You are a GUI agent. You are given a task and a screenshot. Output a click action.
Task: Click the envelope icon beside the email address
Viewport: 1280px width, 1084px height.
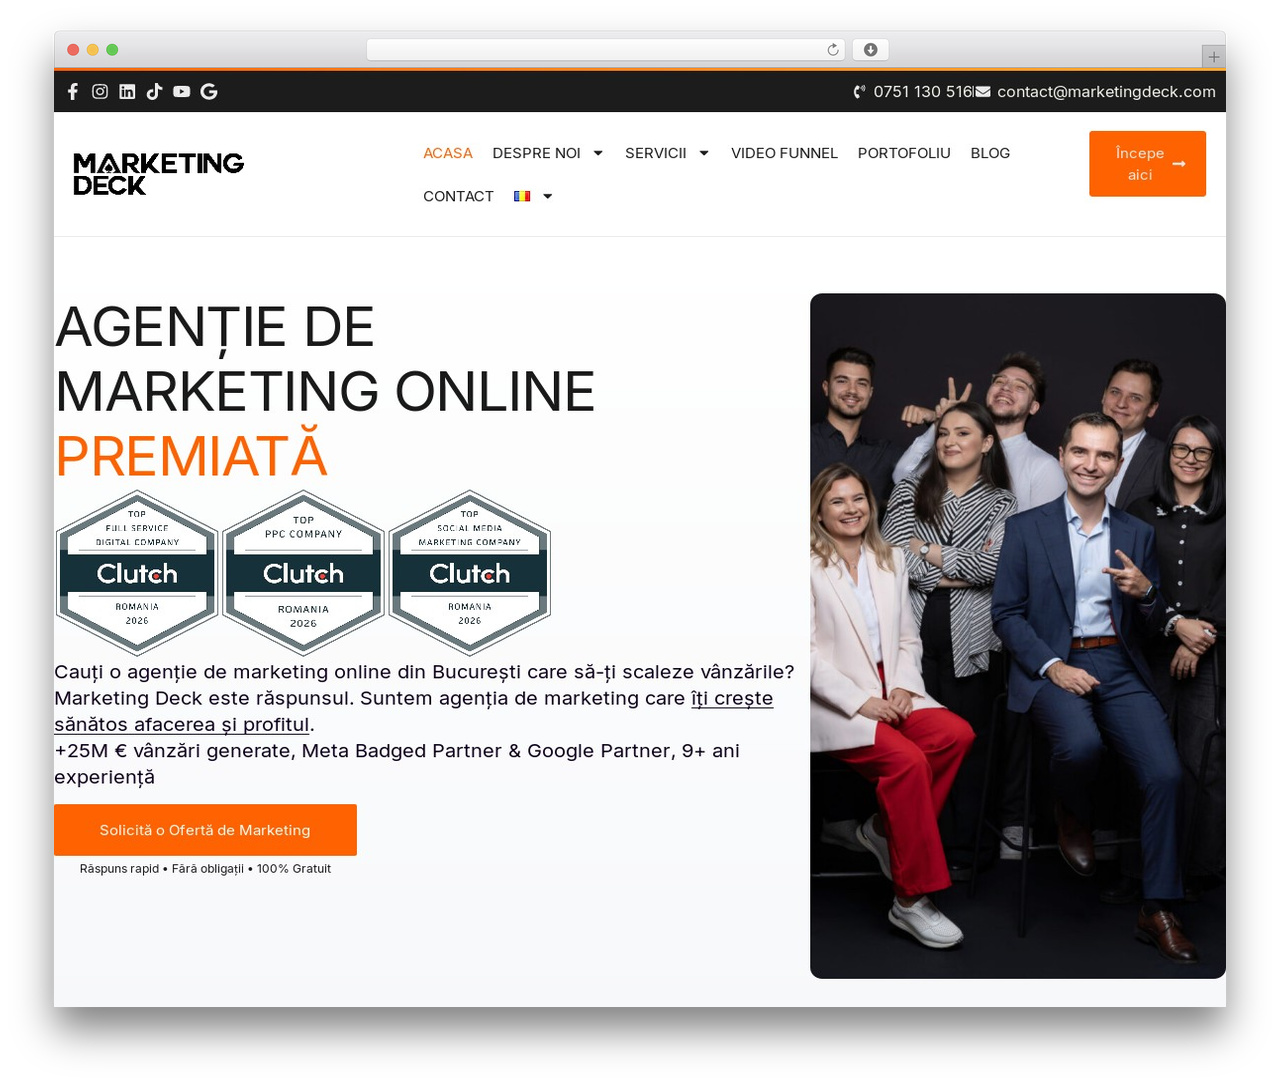click(983, 92)
